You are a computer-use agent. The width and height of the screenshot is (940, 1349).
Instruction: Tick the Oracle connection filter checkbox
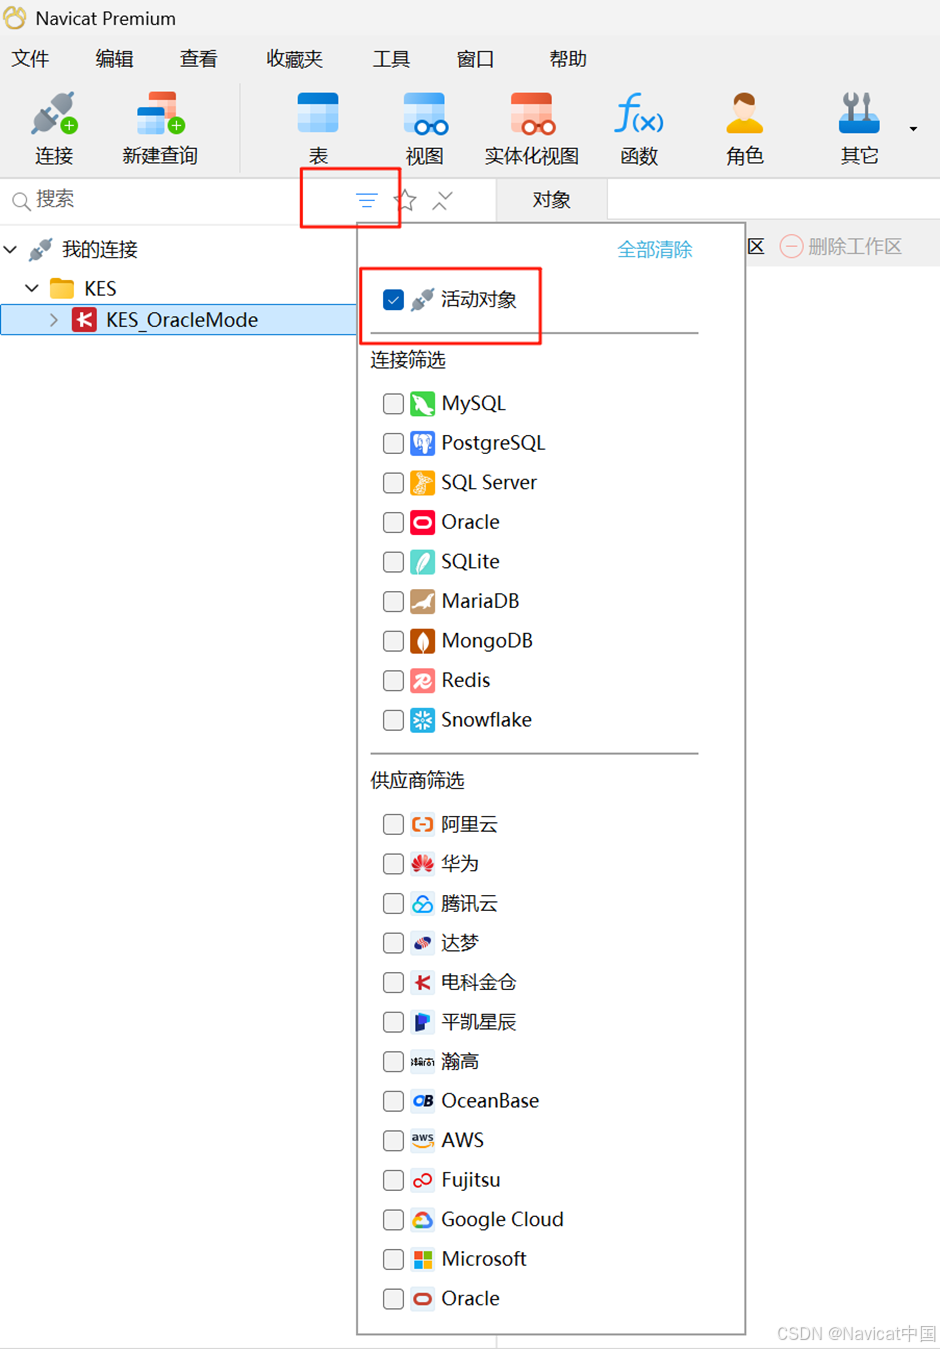pyautogui.click(x=393, y=522)
